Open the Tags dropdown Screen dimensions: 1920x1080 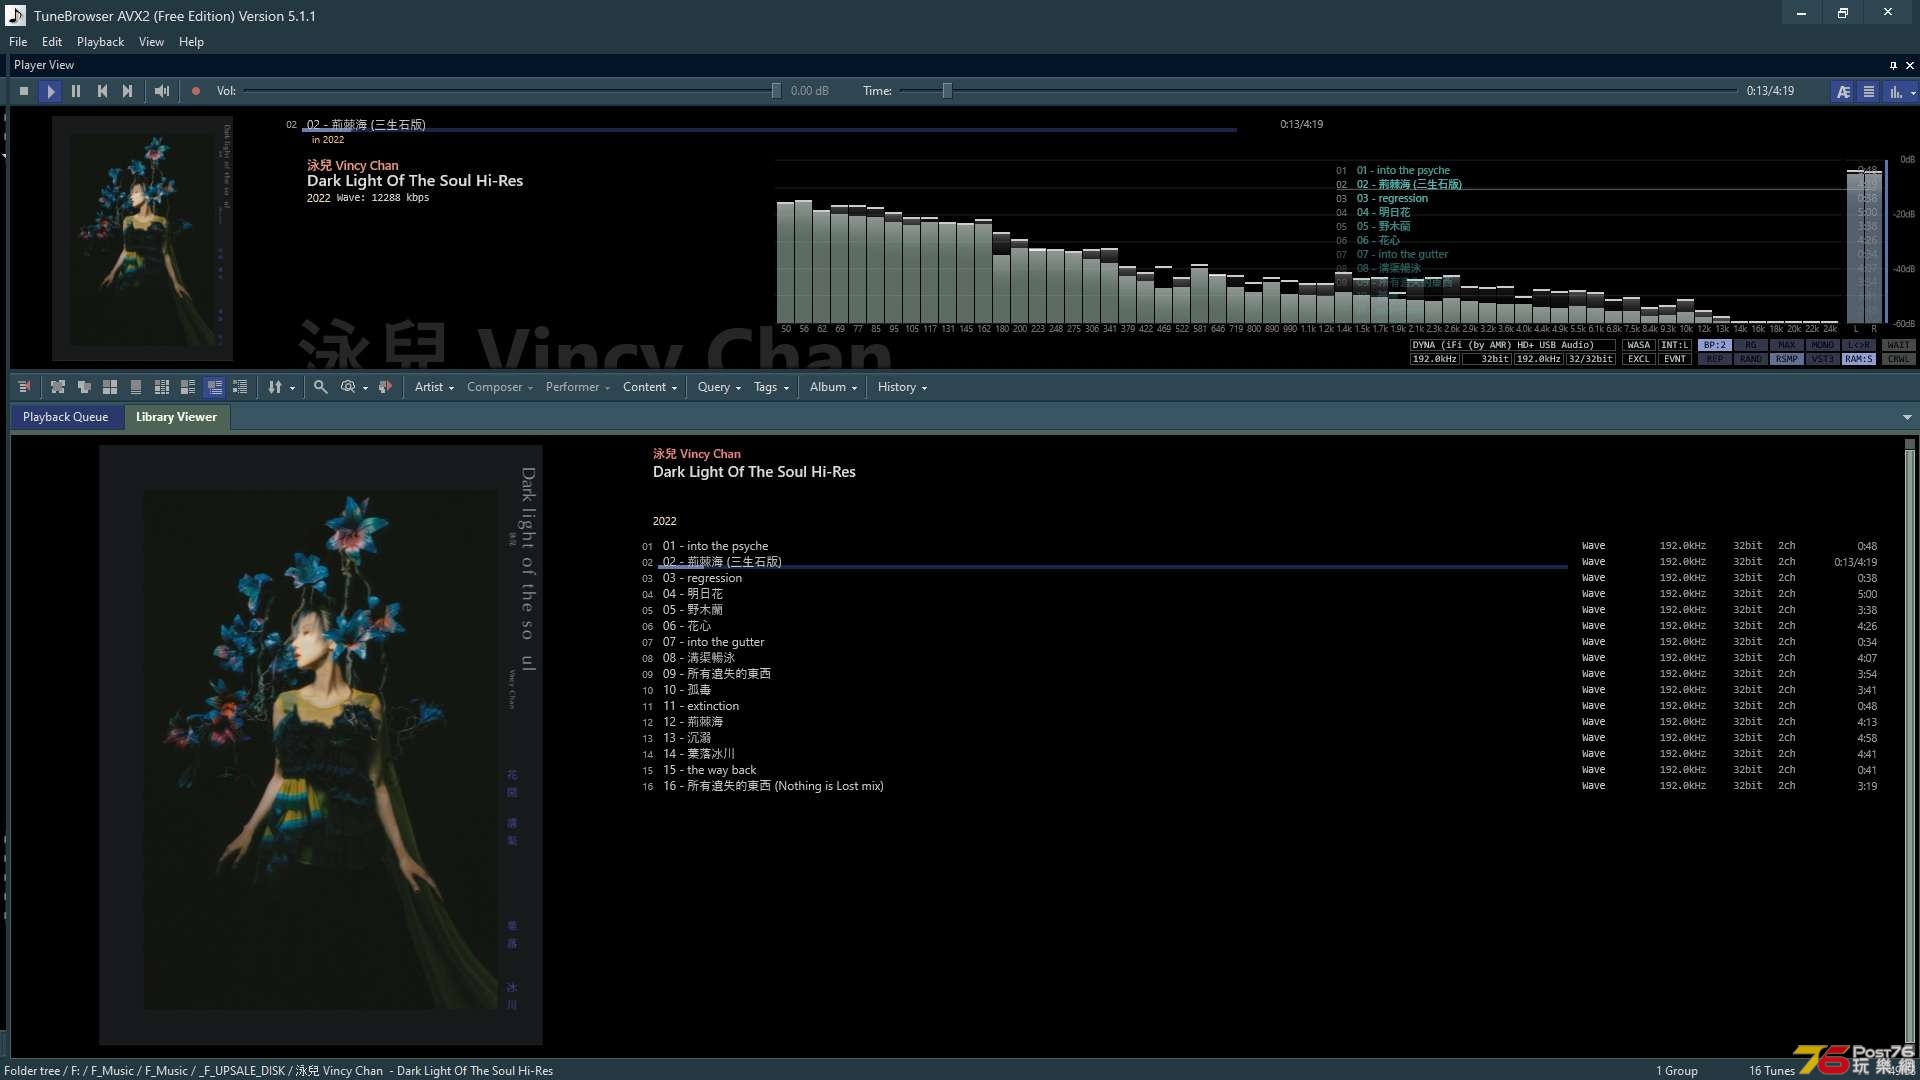(771, 387)
